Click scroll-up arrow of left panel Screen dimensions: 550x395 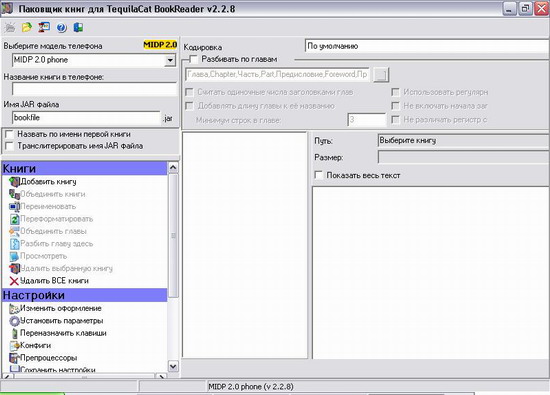click(x=173, y=167)
